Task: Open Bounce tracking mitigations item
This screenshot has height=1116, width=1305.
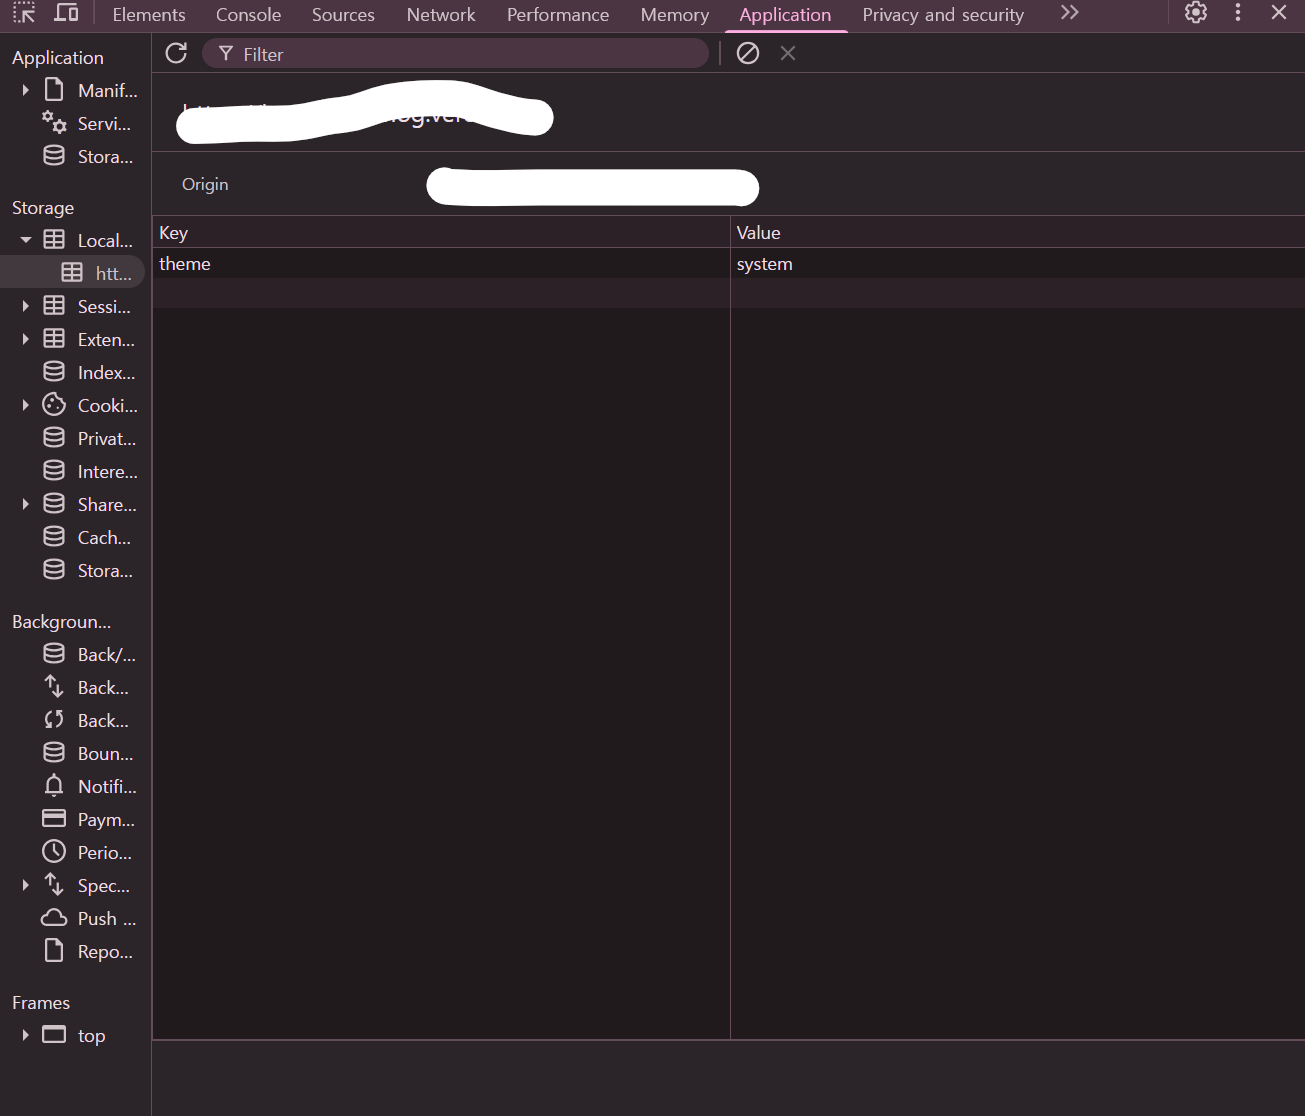Action: tap(88, 753)
